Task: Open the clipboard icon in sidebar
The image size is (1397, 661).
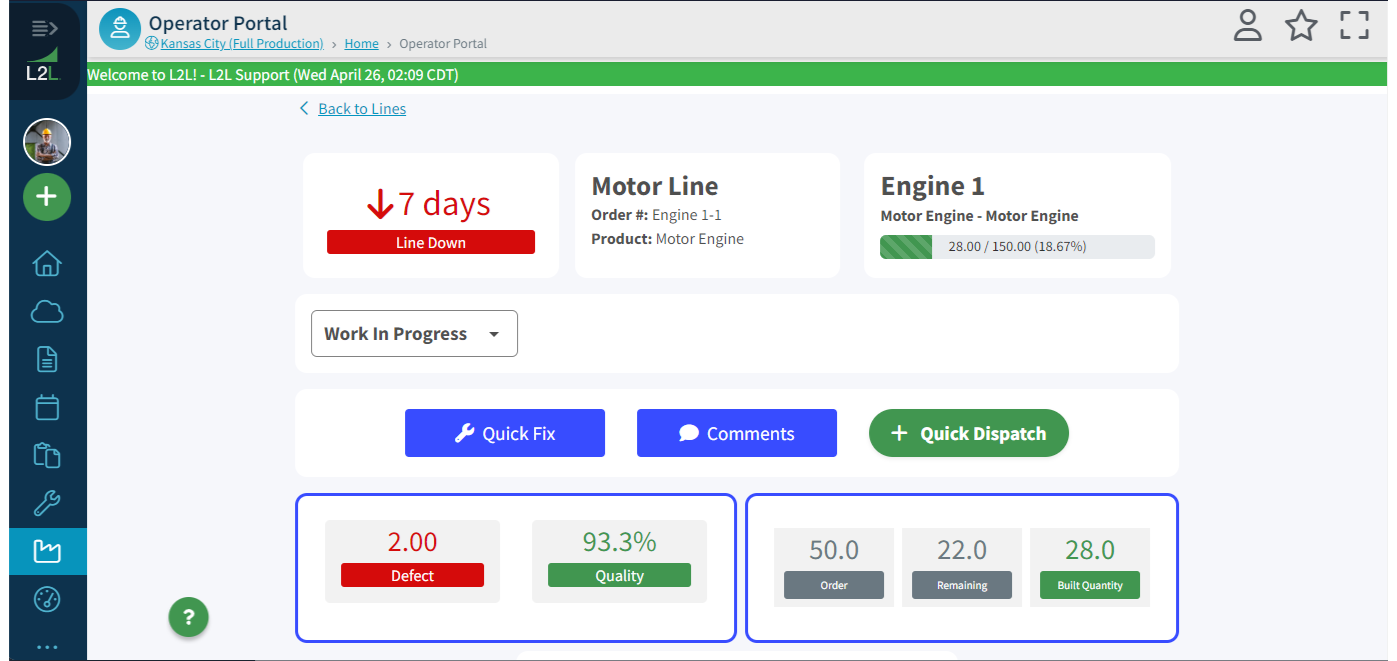Action: [47, 455]
